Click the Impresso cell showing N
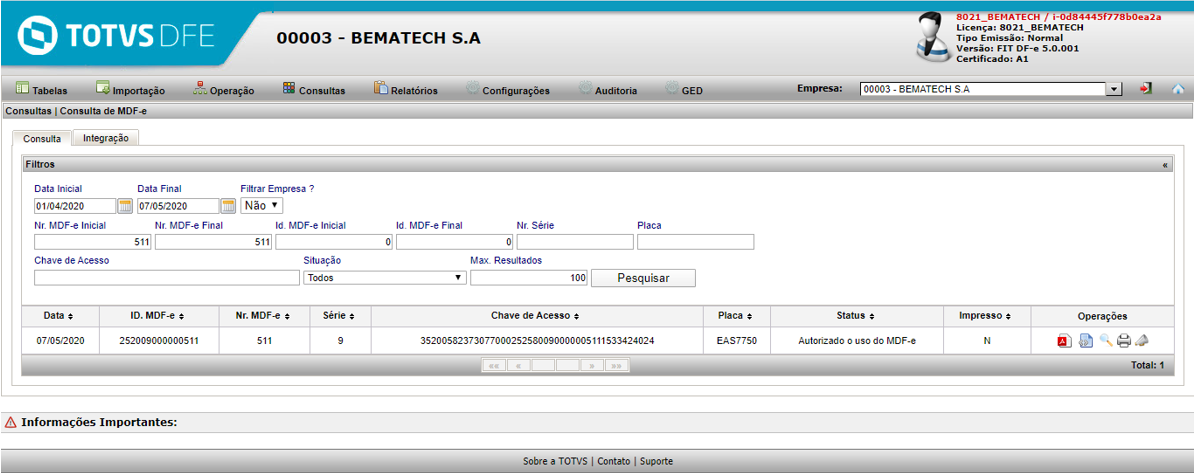Viewport: 1197px width, 473px height. [987, 341]
